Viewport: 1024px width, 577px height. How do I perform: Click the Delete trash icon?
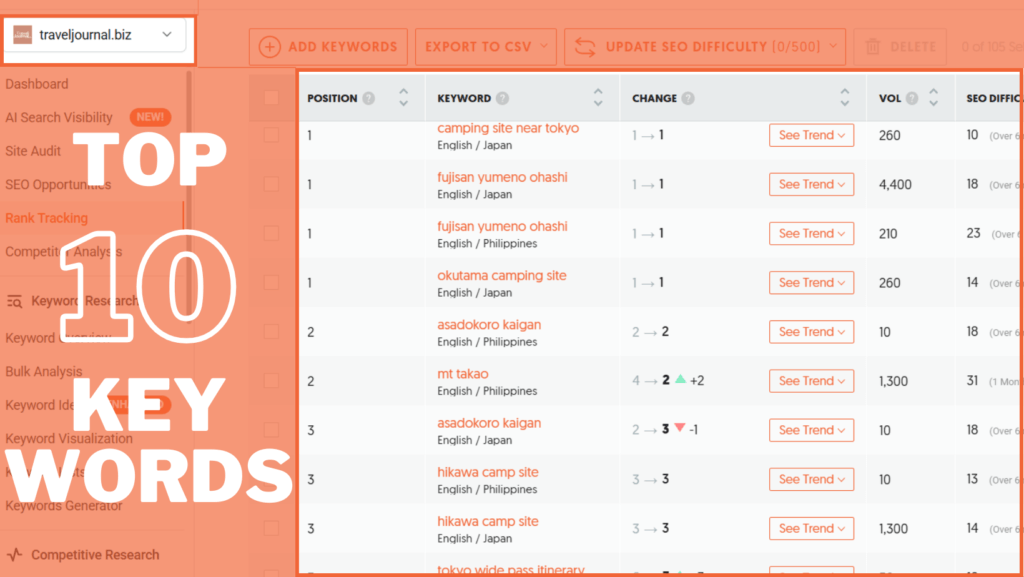872,46
